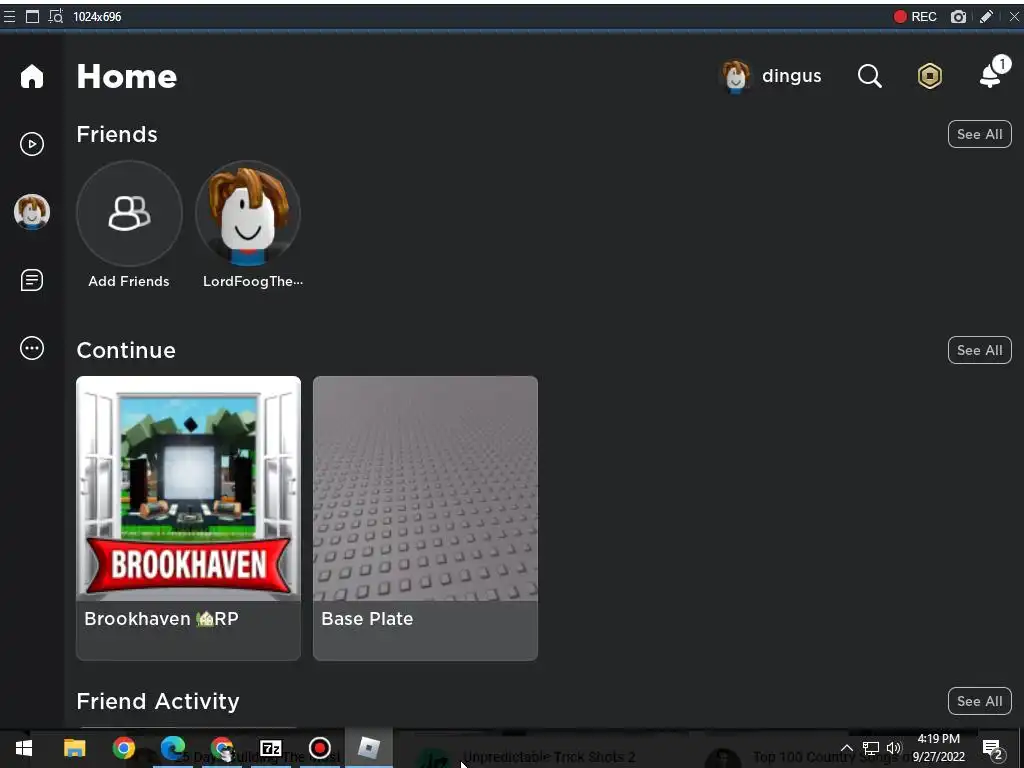Click the recorder window mode icon
Image resolution: width=1024 pixels, height=768 pixels.
(32, 16)
